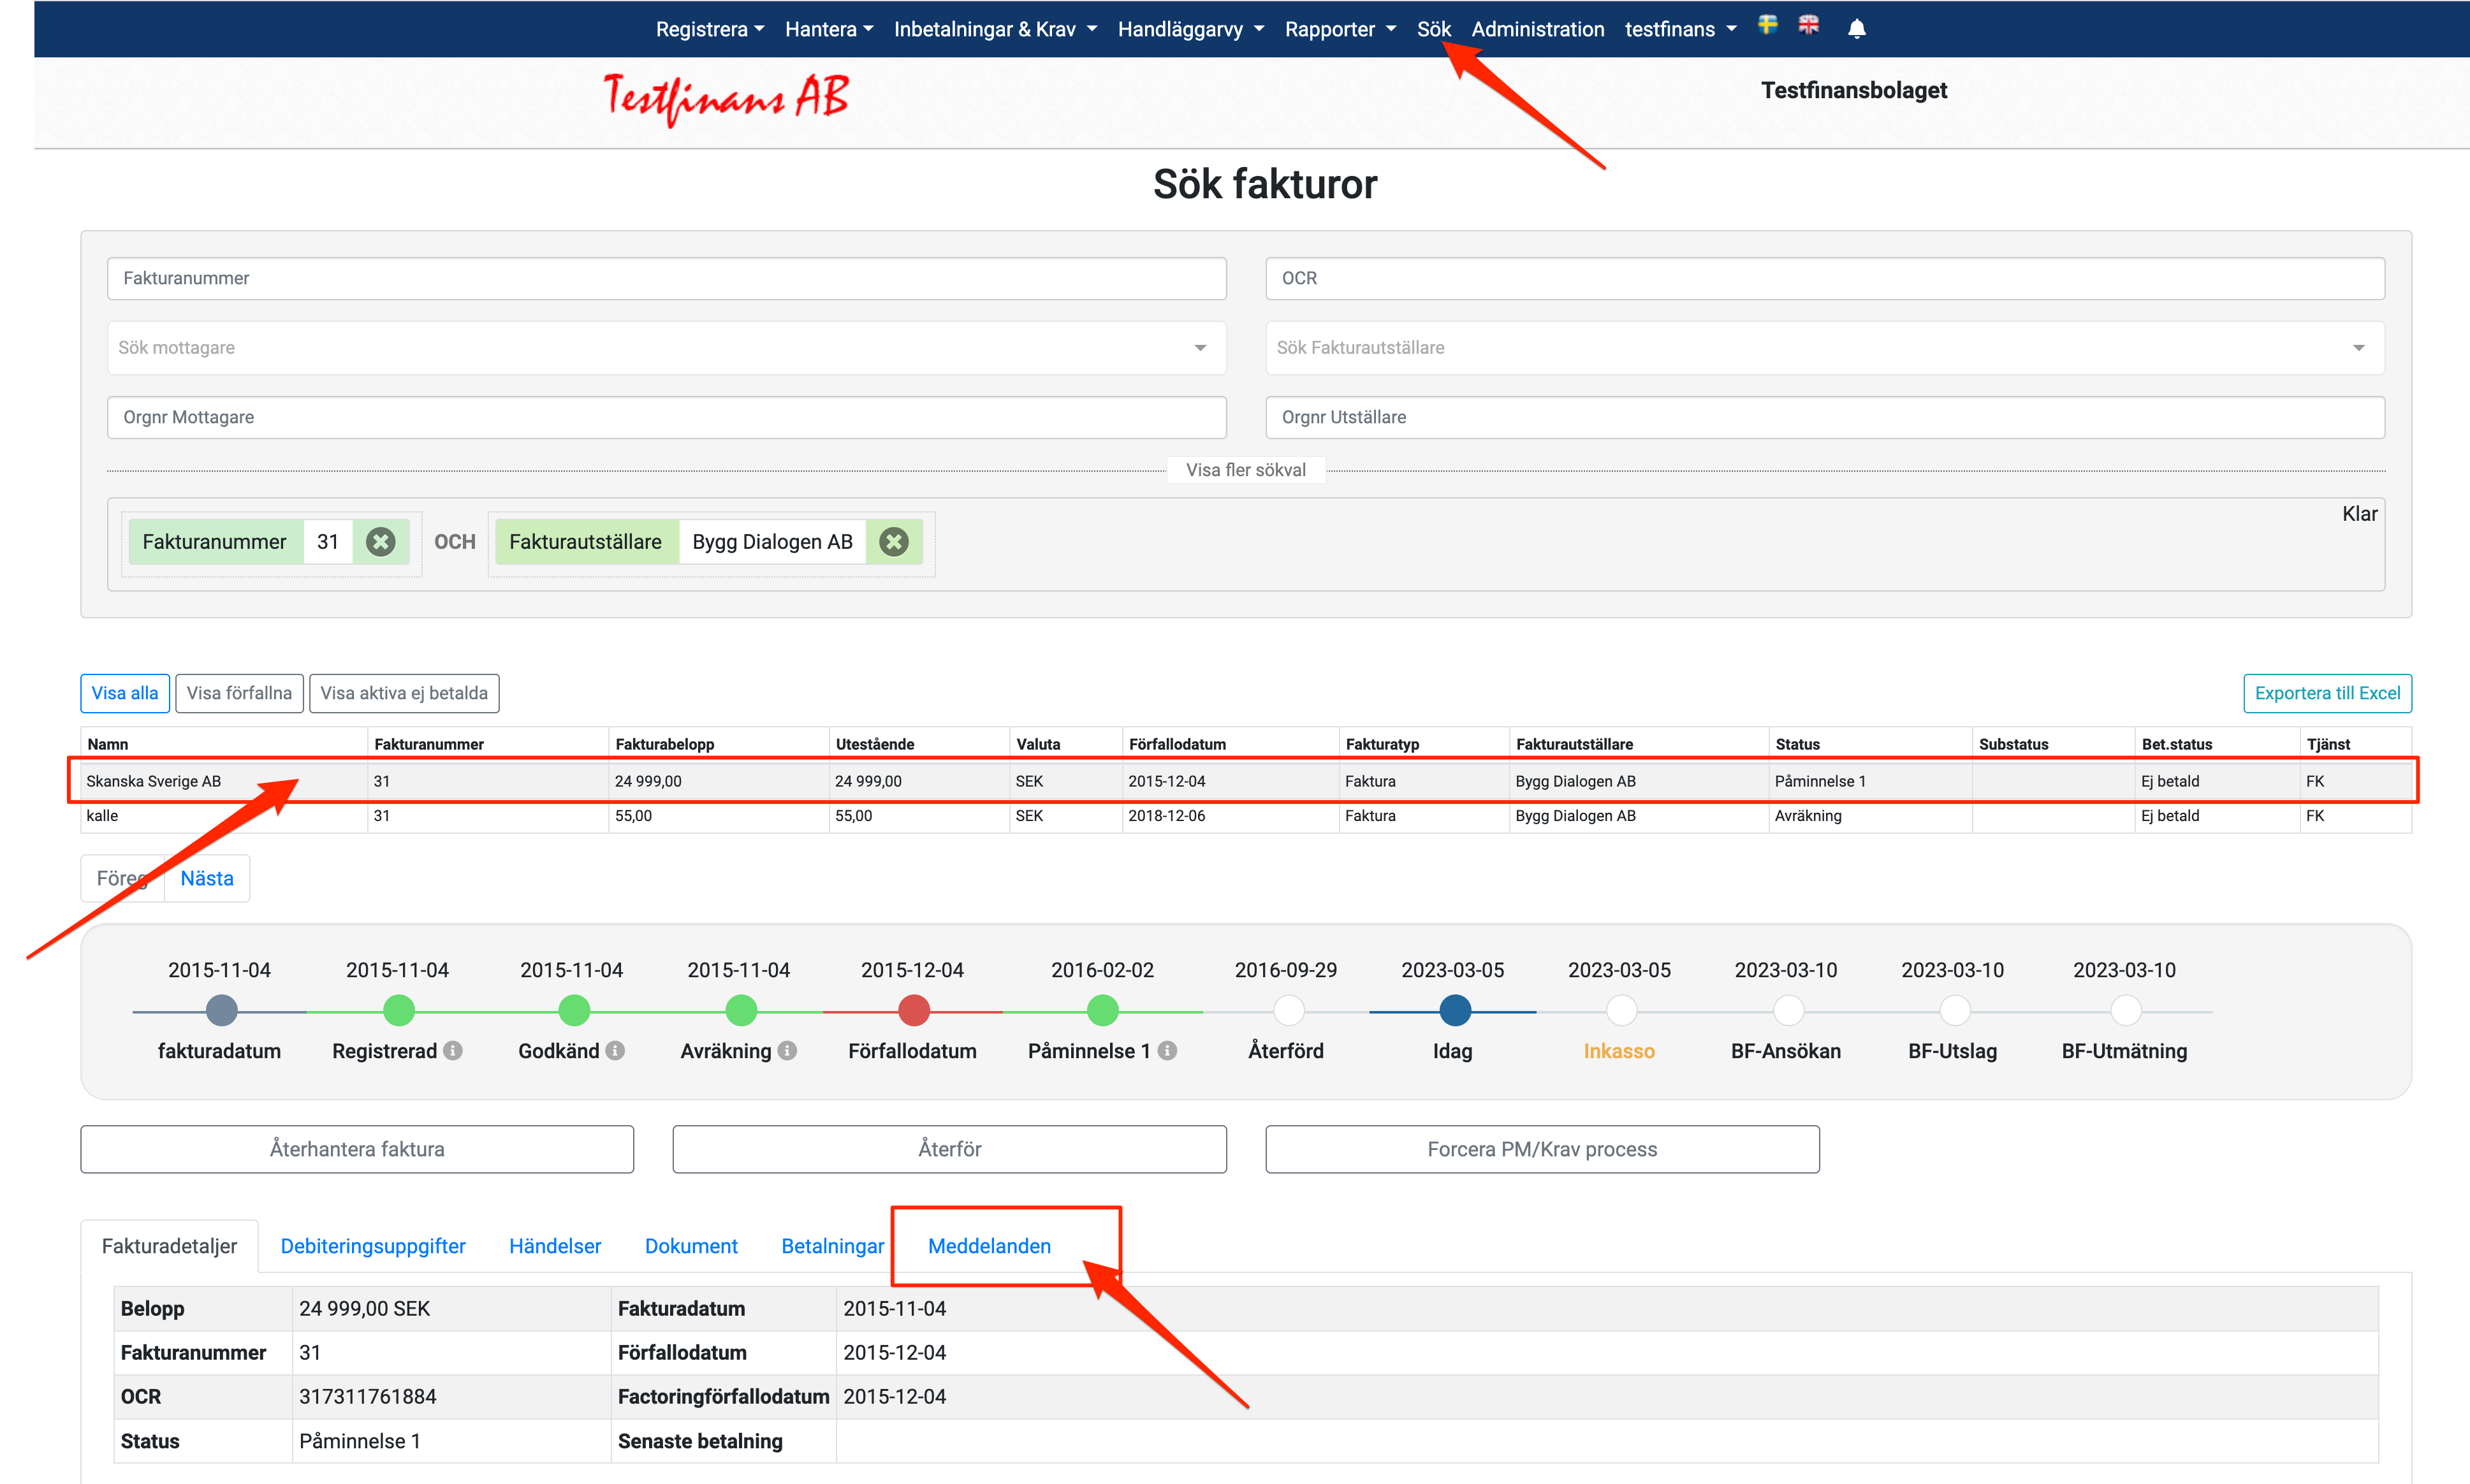The image size is (2470, 1484).
Task: Open the Sök mottagare dropdown
Action: [x=666, y=348]
